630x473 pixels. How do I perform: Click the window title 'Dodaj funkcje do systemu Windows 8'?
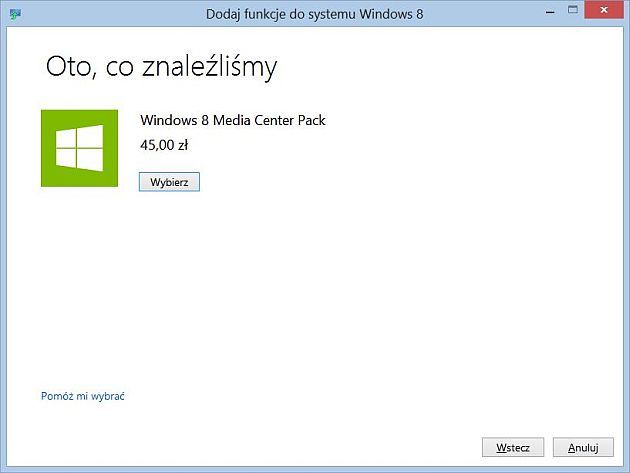(x=315, y=14)
